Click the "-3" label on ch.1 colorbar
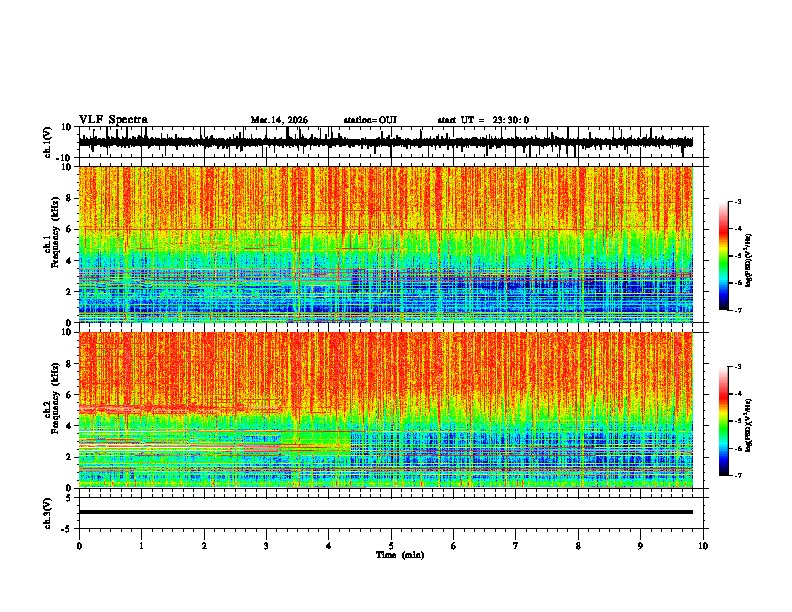Screen dimensions: 792x612 click(738, 202)
